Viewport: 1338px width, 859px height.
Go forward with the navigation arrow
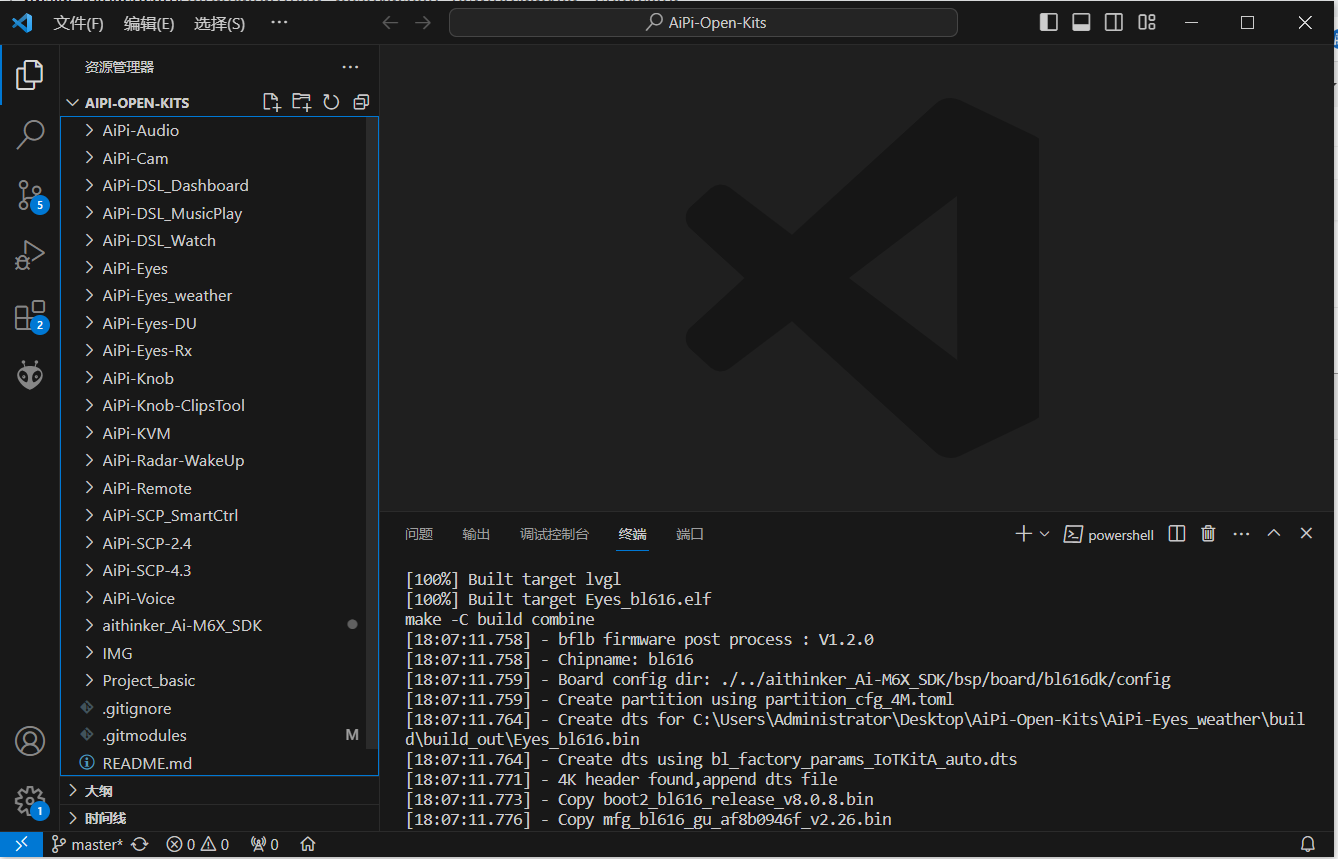coord(423,22)
